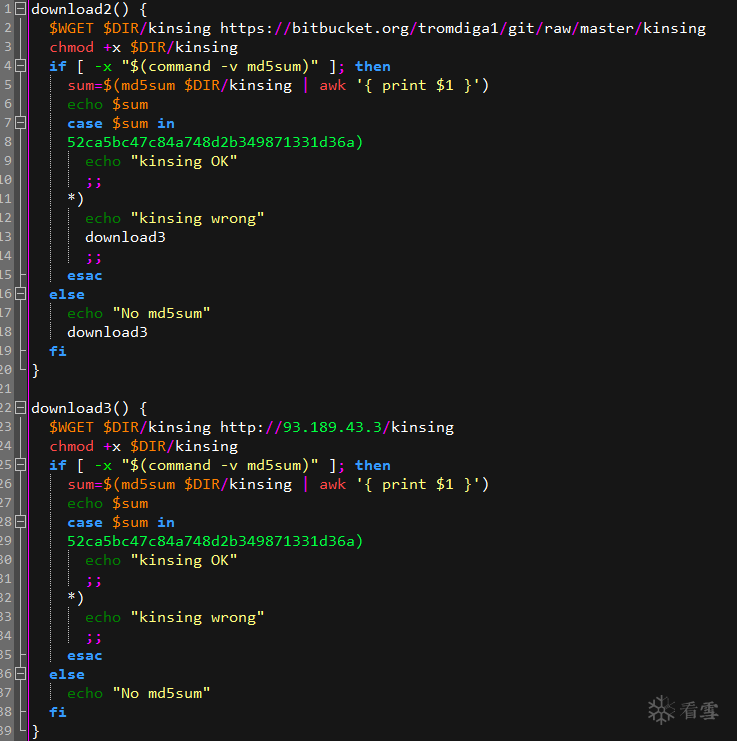The image size is (737, 741).
Task: Click the 'then' keyword on line 25
Action: pos(373,465)
